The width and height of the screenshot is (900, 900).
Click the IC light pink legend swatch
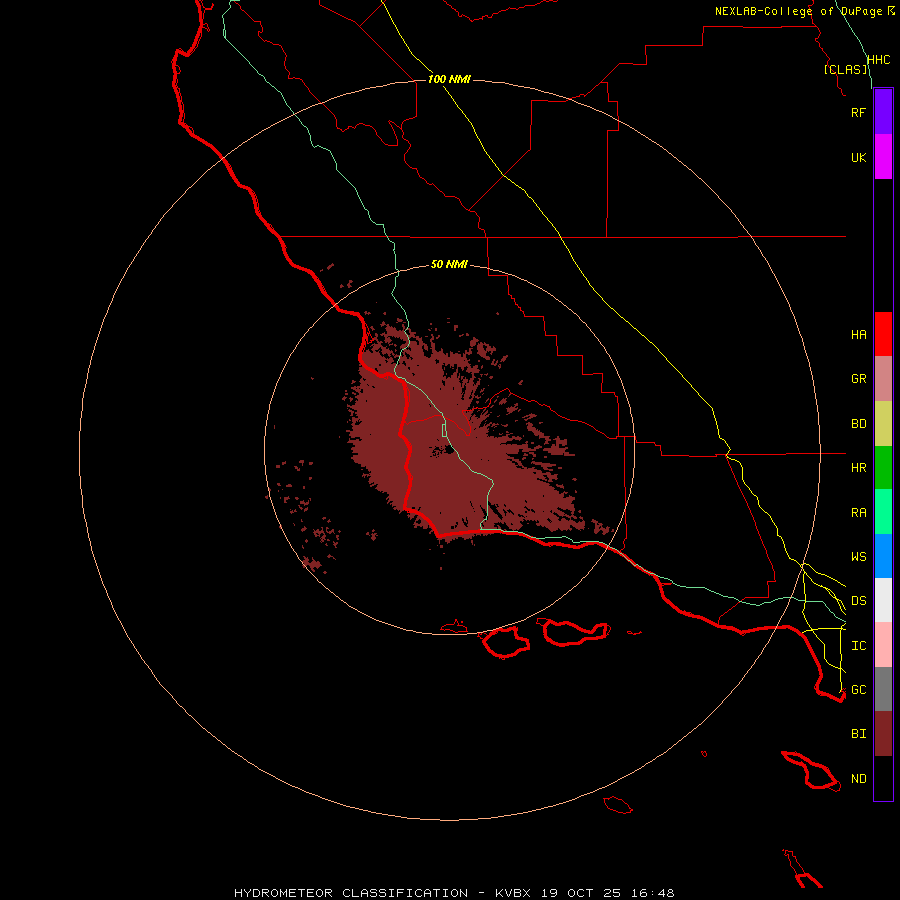click(883, 645)
